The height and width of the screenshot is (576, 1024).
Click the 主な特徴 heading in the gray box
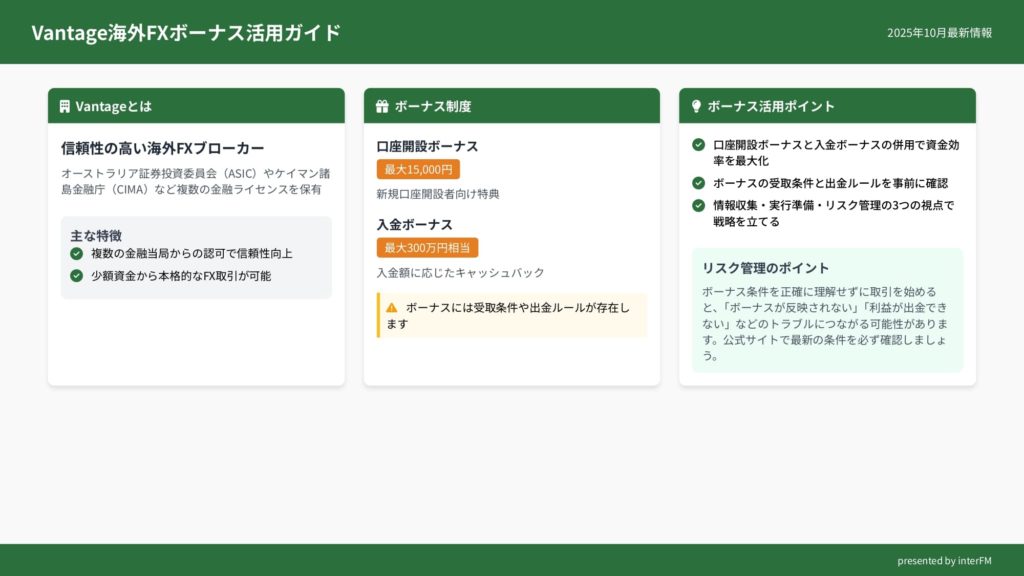click(x=96, y=236)
